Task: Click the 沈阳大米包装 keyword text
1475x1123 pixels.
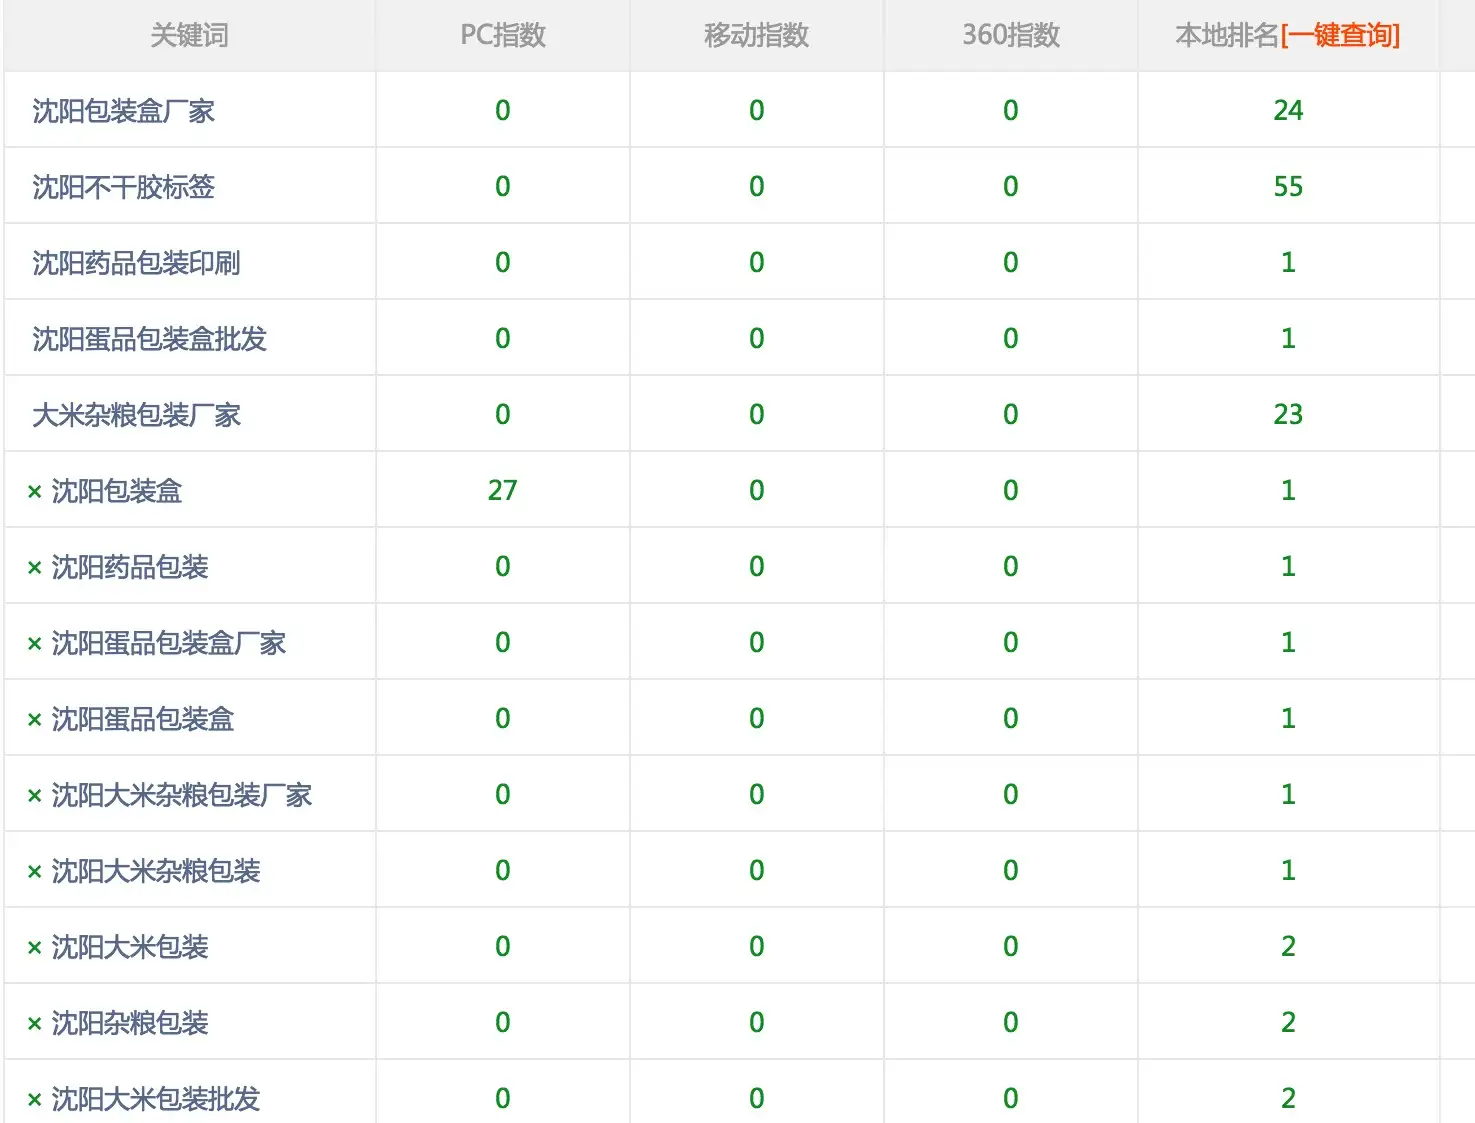Action: tap(129, 946)
